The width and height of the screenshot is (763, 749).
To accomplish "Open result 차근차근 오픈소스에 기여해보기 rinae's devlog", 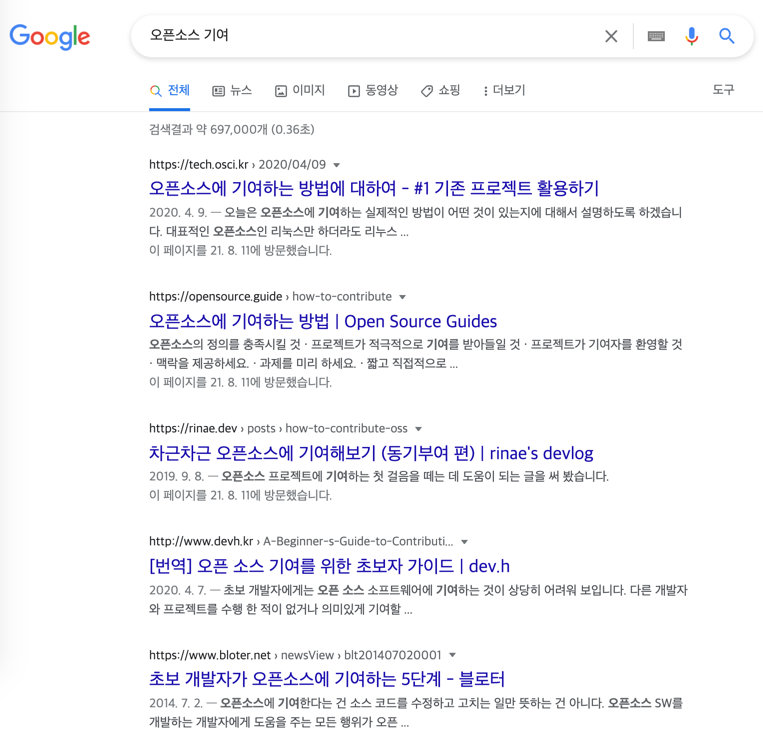I will (371, 453).
